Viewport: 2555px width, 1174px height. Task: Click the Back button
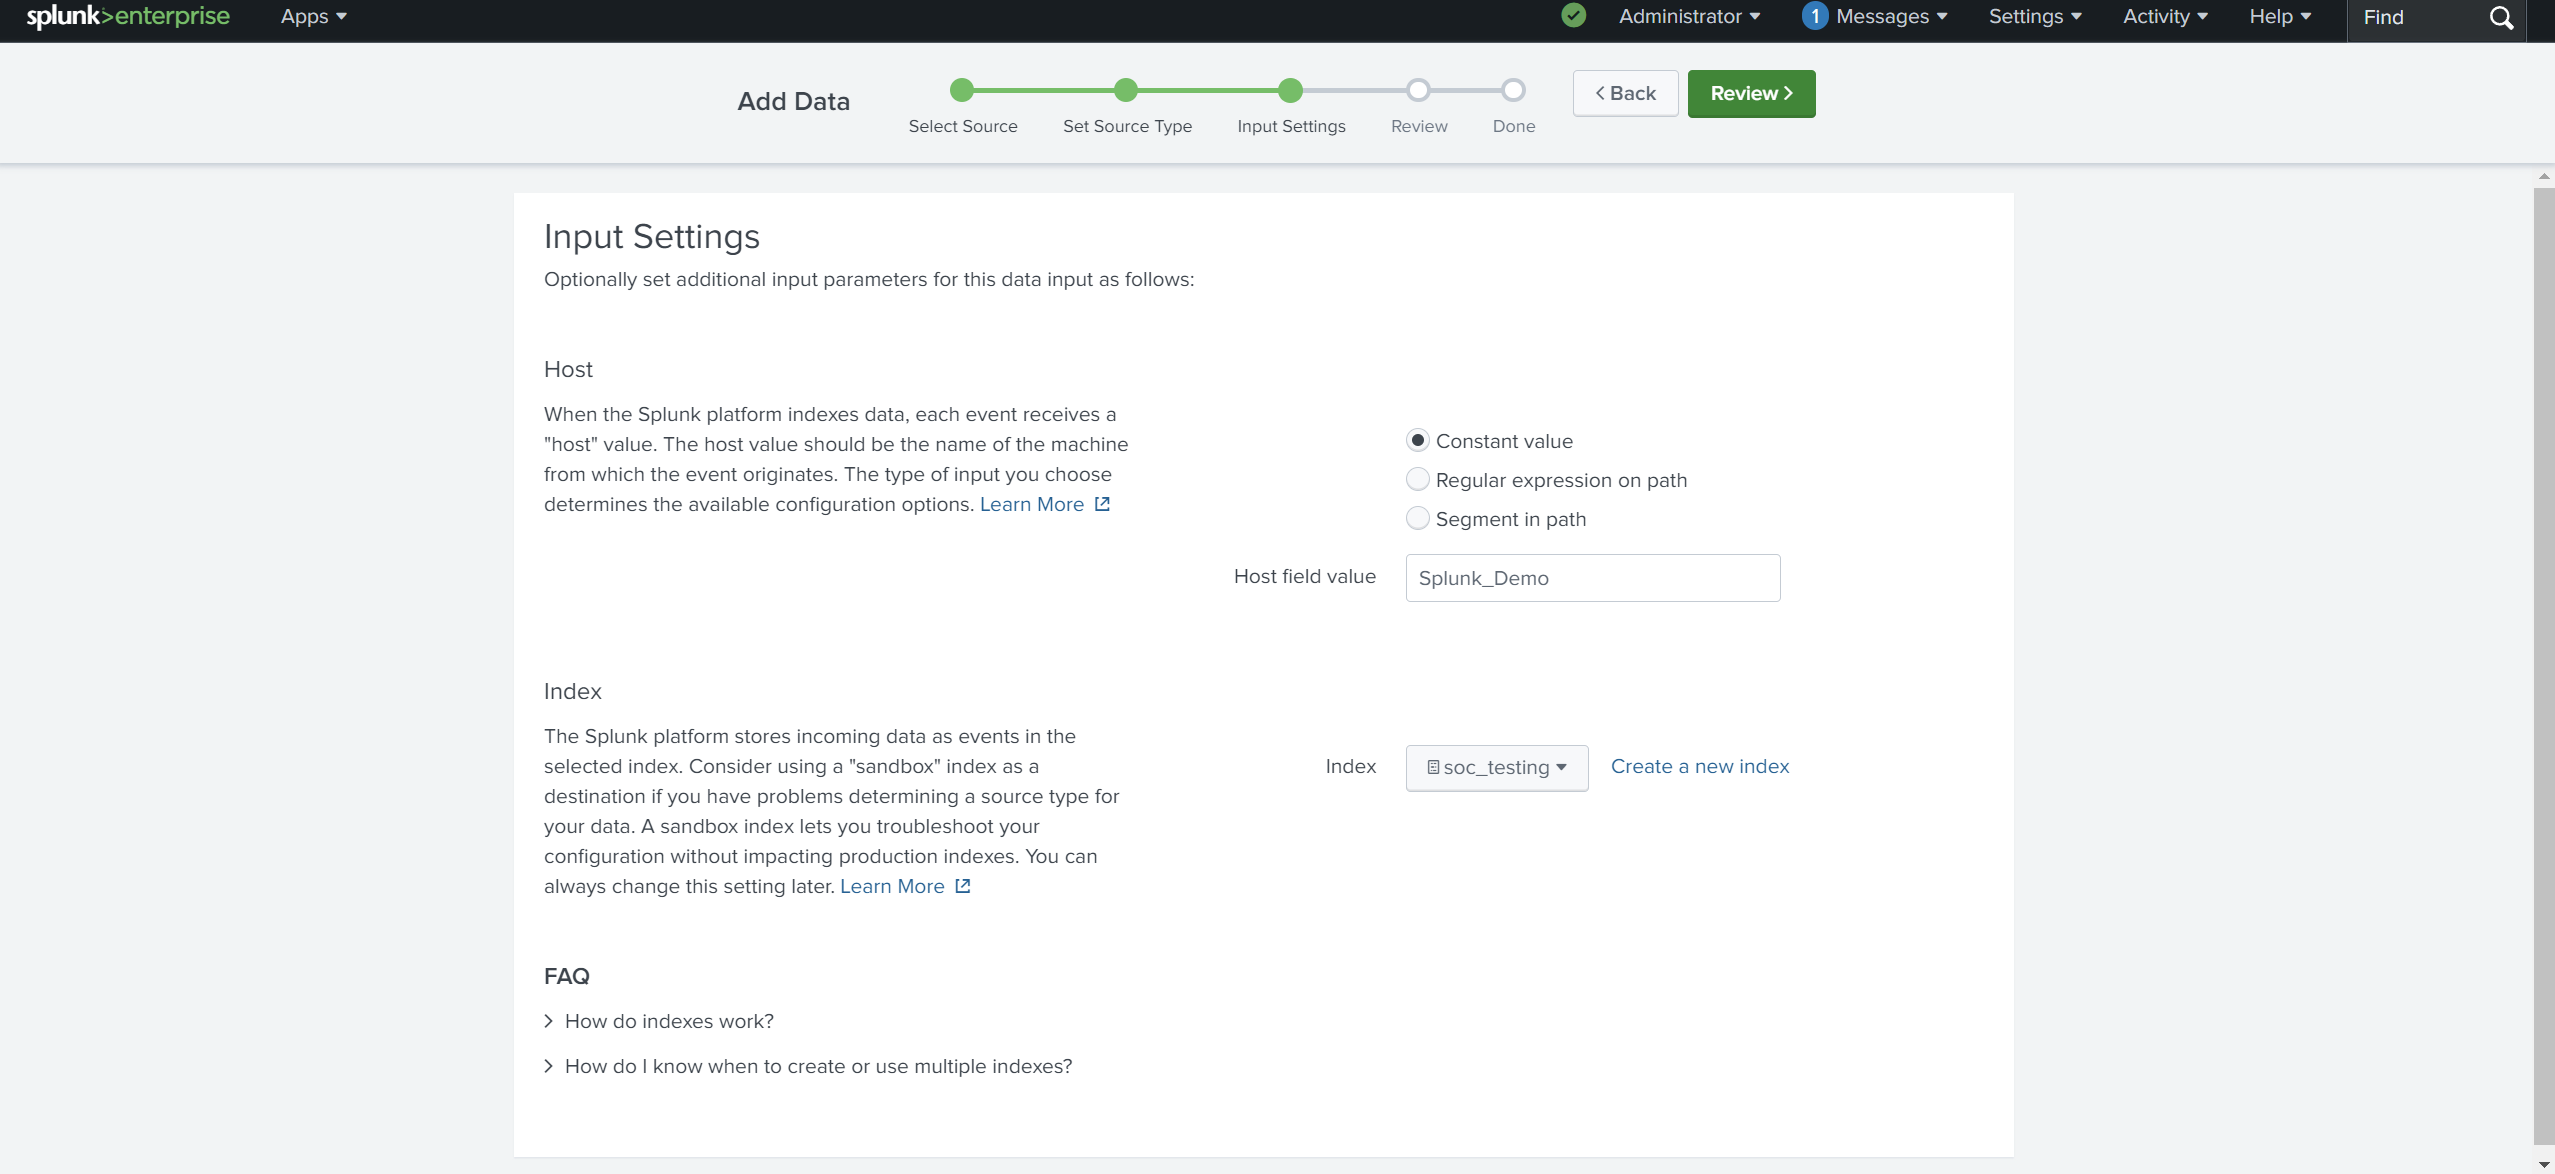1625,93
